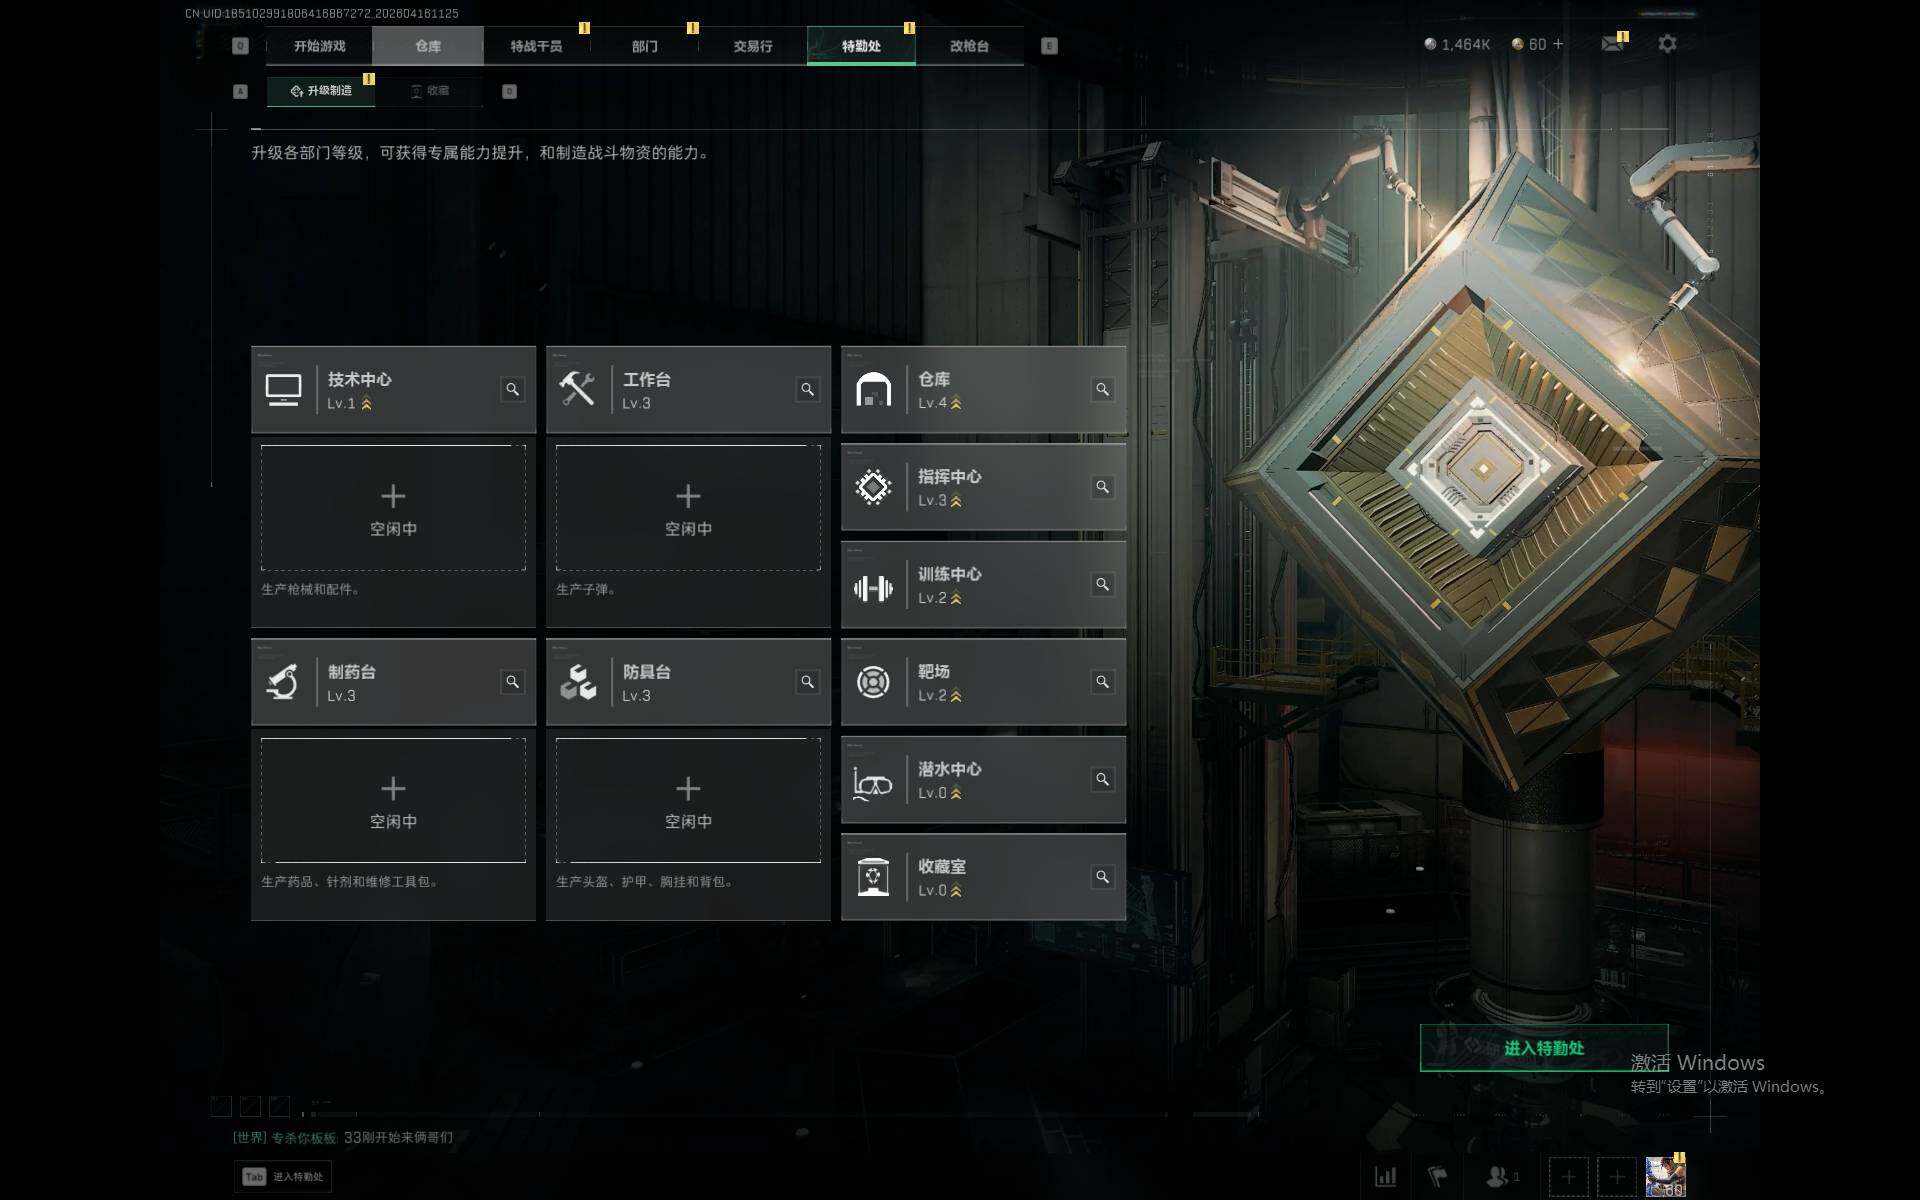Add production in 工作台 idle slot
This screenshot has height=1200, width=1920.
coord(688,508)
